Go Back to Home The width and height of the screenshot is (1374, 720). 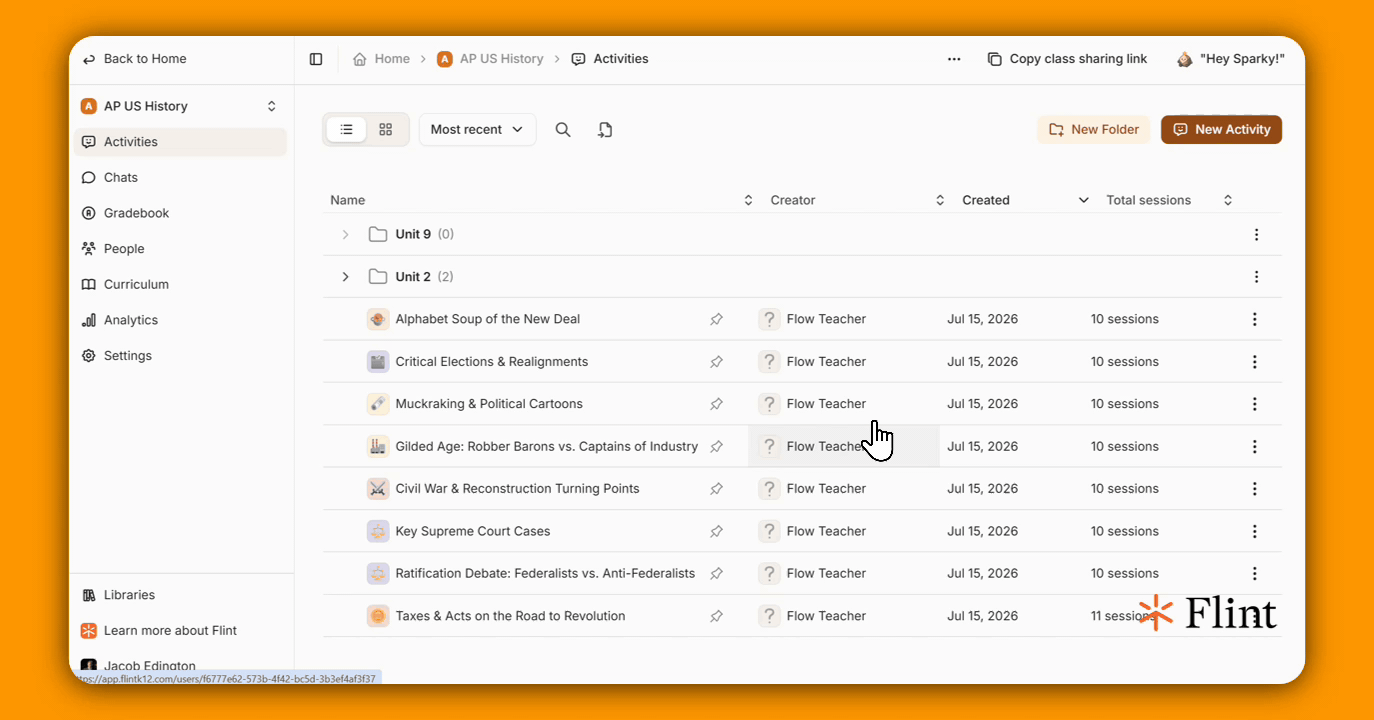point(134,59)
